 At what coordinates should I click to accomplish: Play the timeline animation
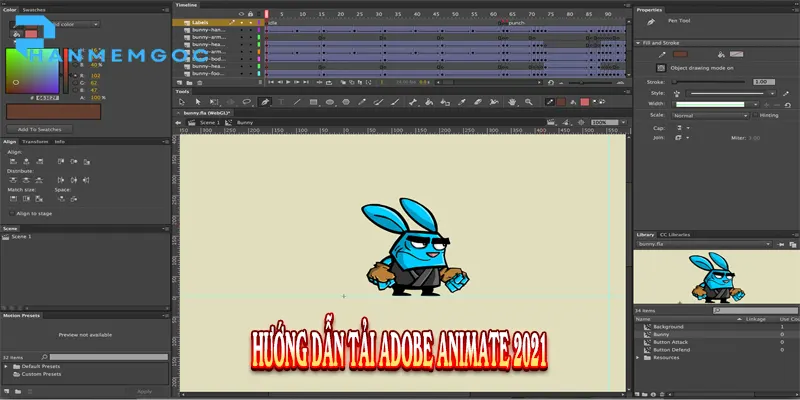click(x=288, y=82)
